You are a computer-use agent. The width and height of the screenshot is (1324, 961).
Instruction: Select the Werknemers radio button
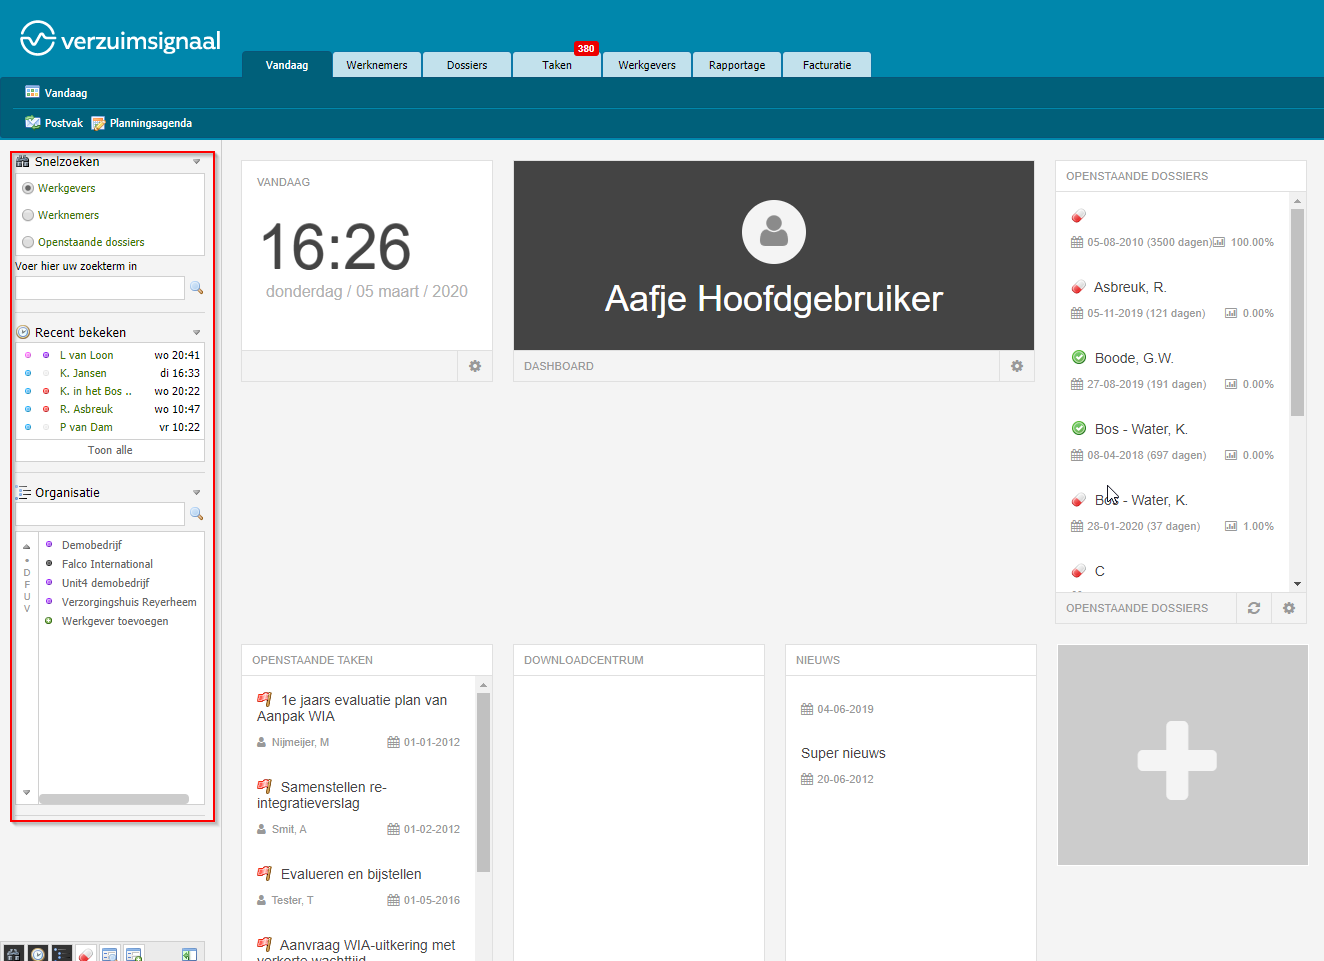tap(28, 215)
